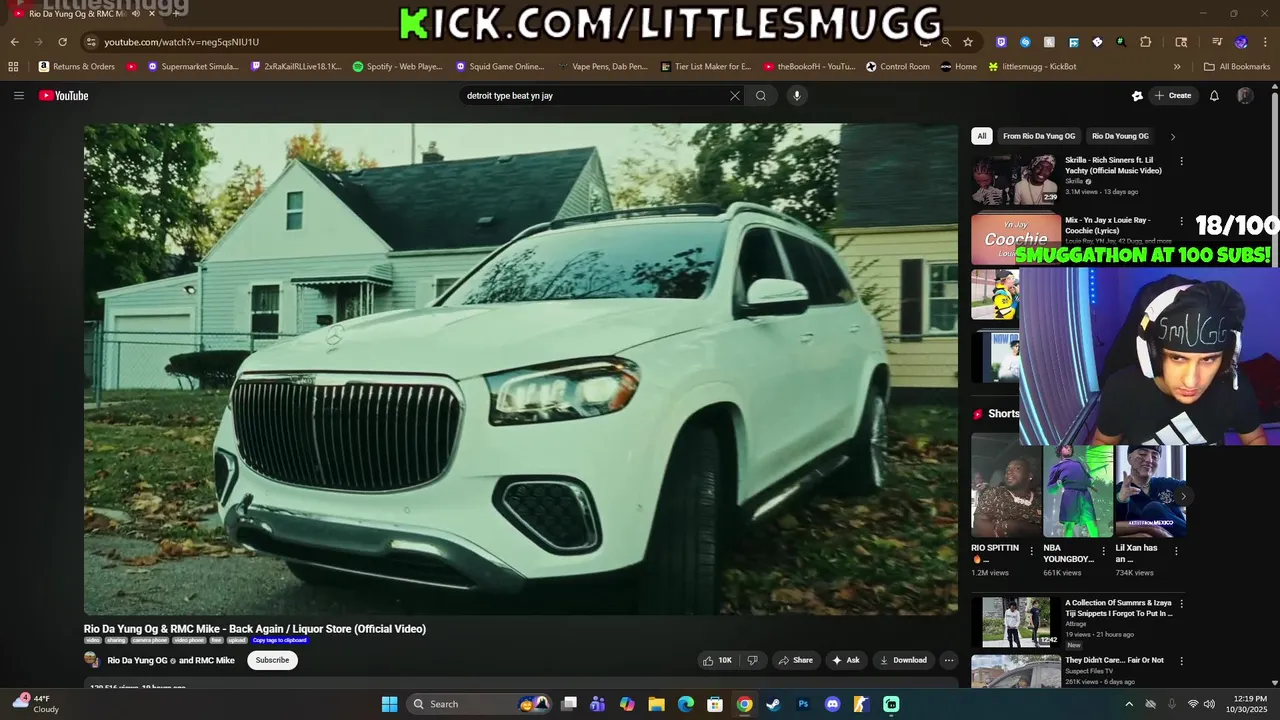The image size is (1280, 720).
Task: Dislike the video
Action: [x=753, y=660]
